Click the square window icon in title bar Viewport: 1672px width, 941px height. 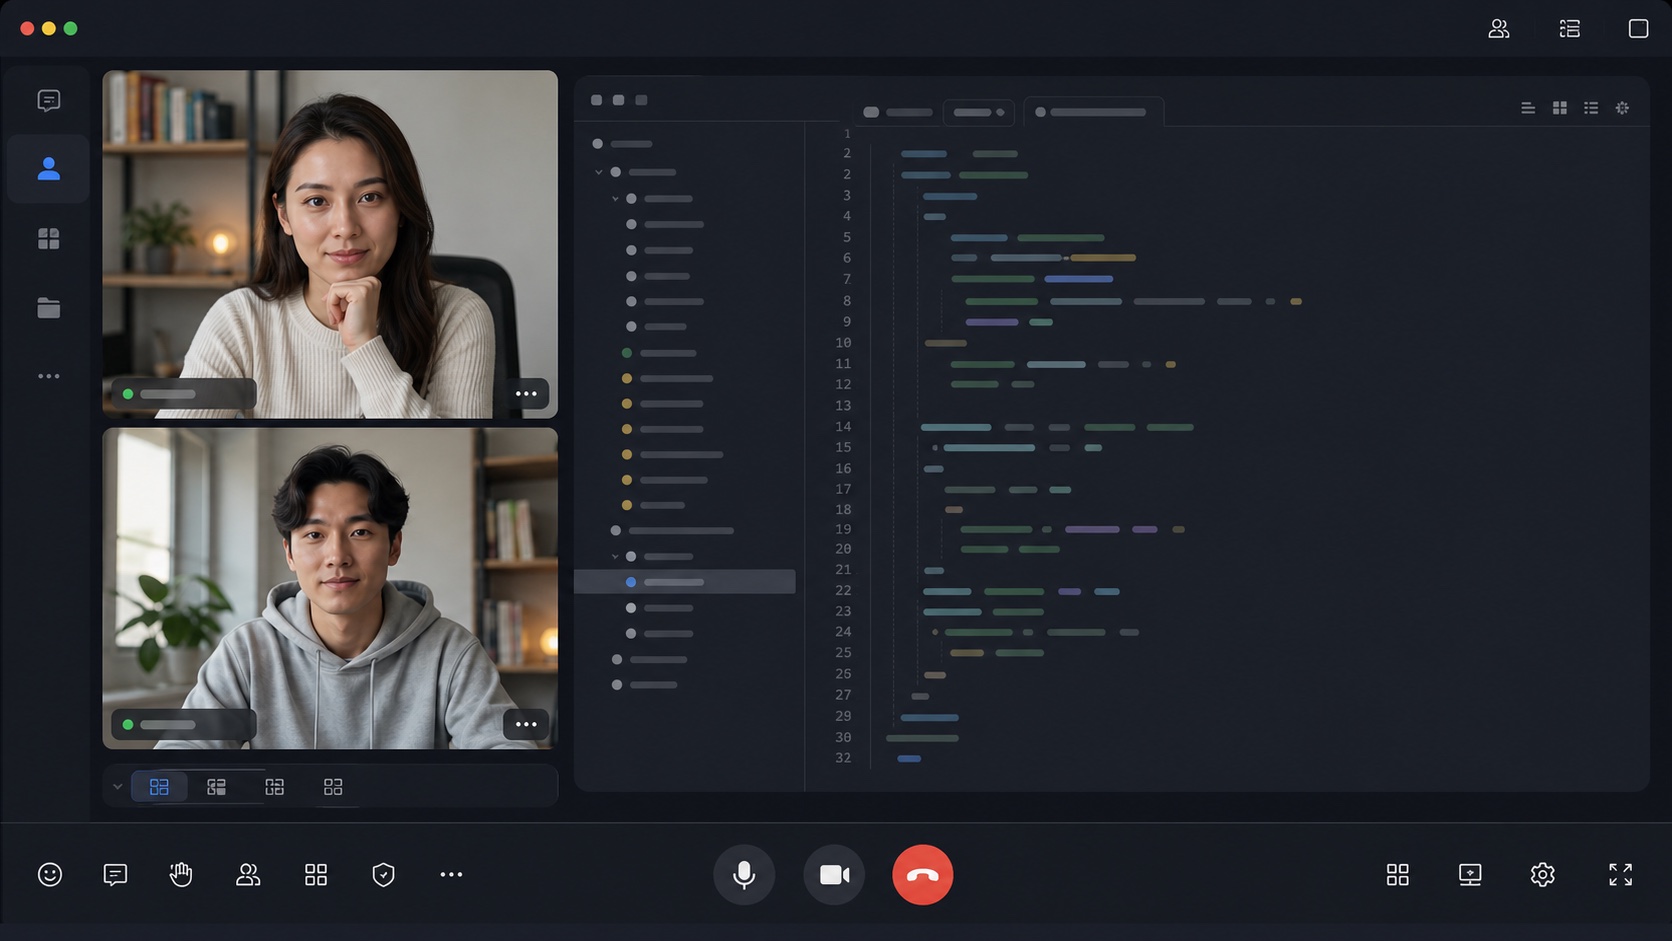point(1638,29)
